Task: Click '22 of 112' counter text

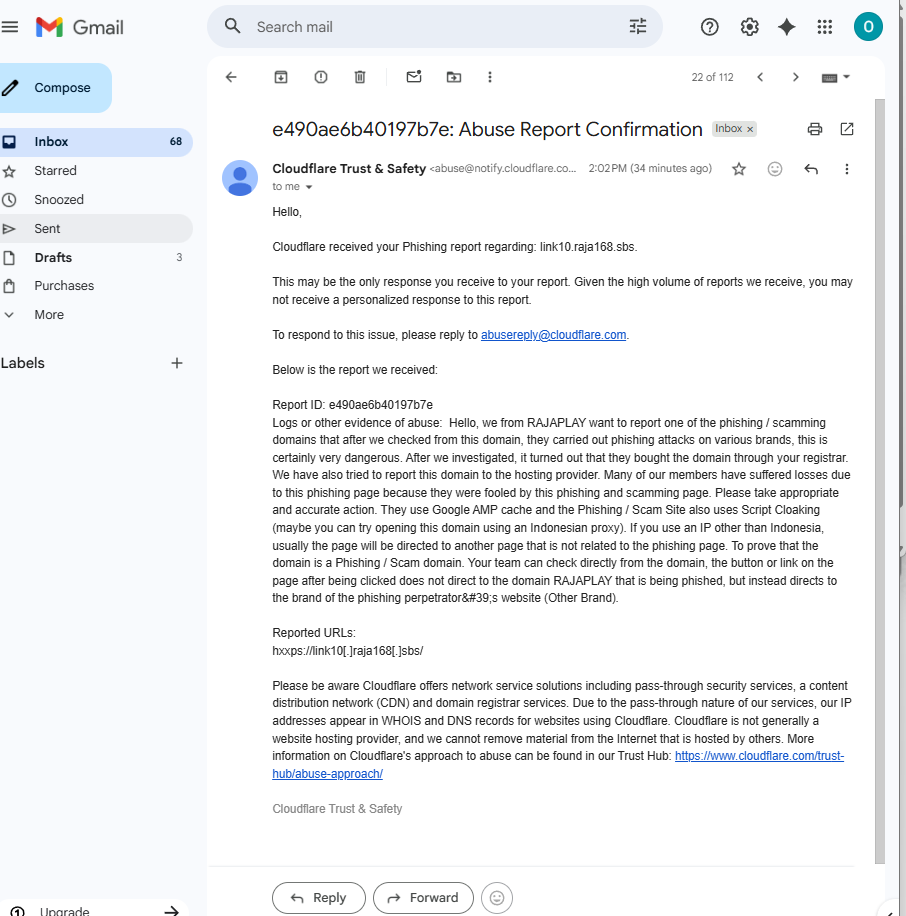Action: 712,78
